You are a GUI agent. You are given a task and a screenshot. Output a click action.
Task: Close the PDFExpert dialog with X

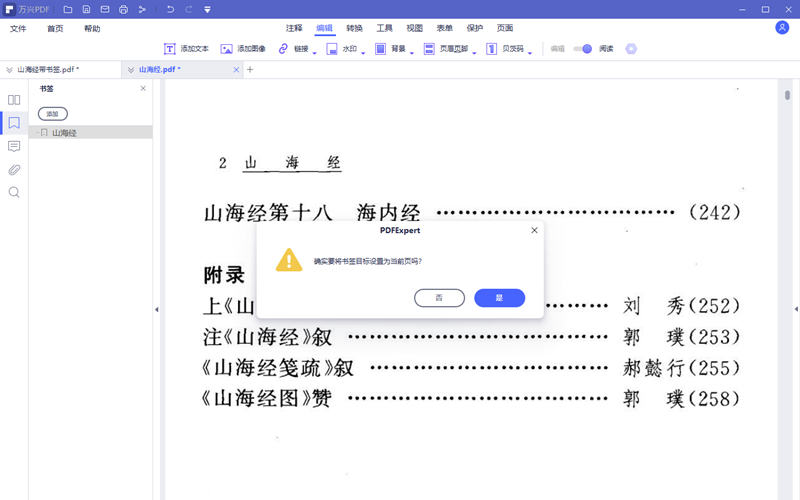534,230
